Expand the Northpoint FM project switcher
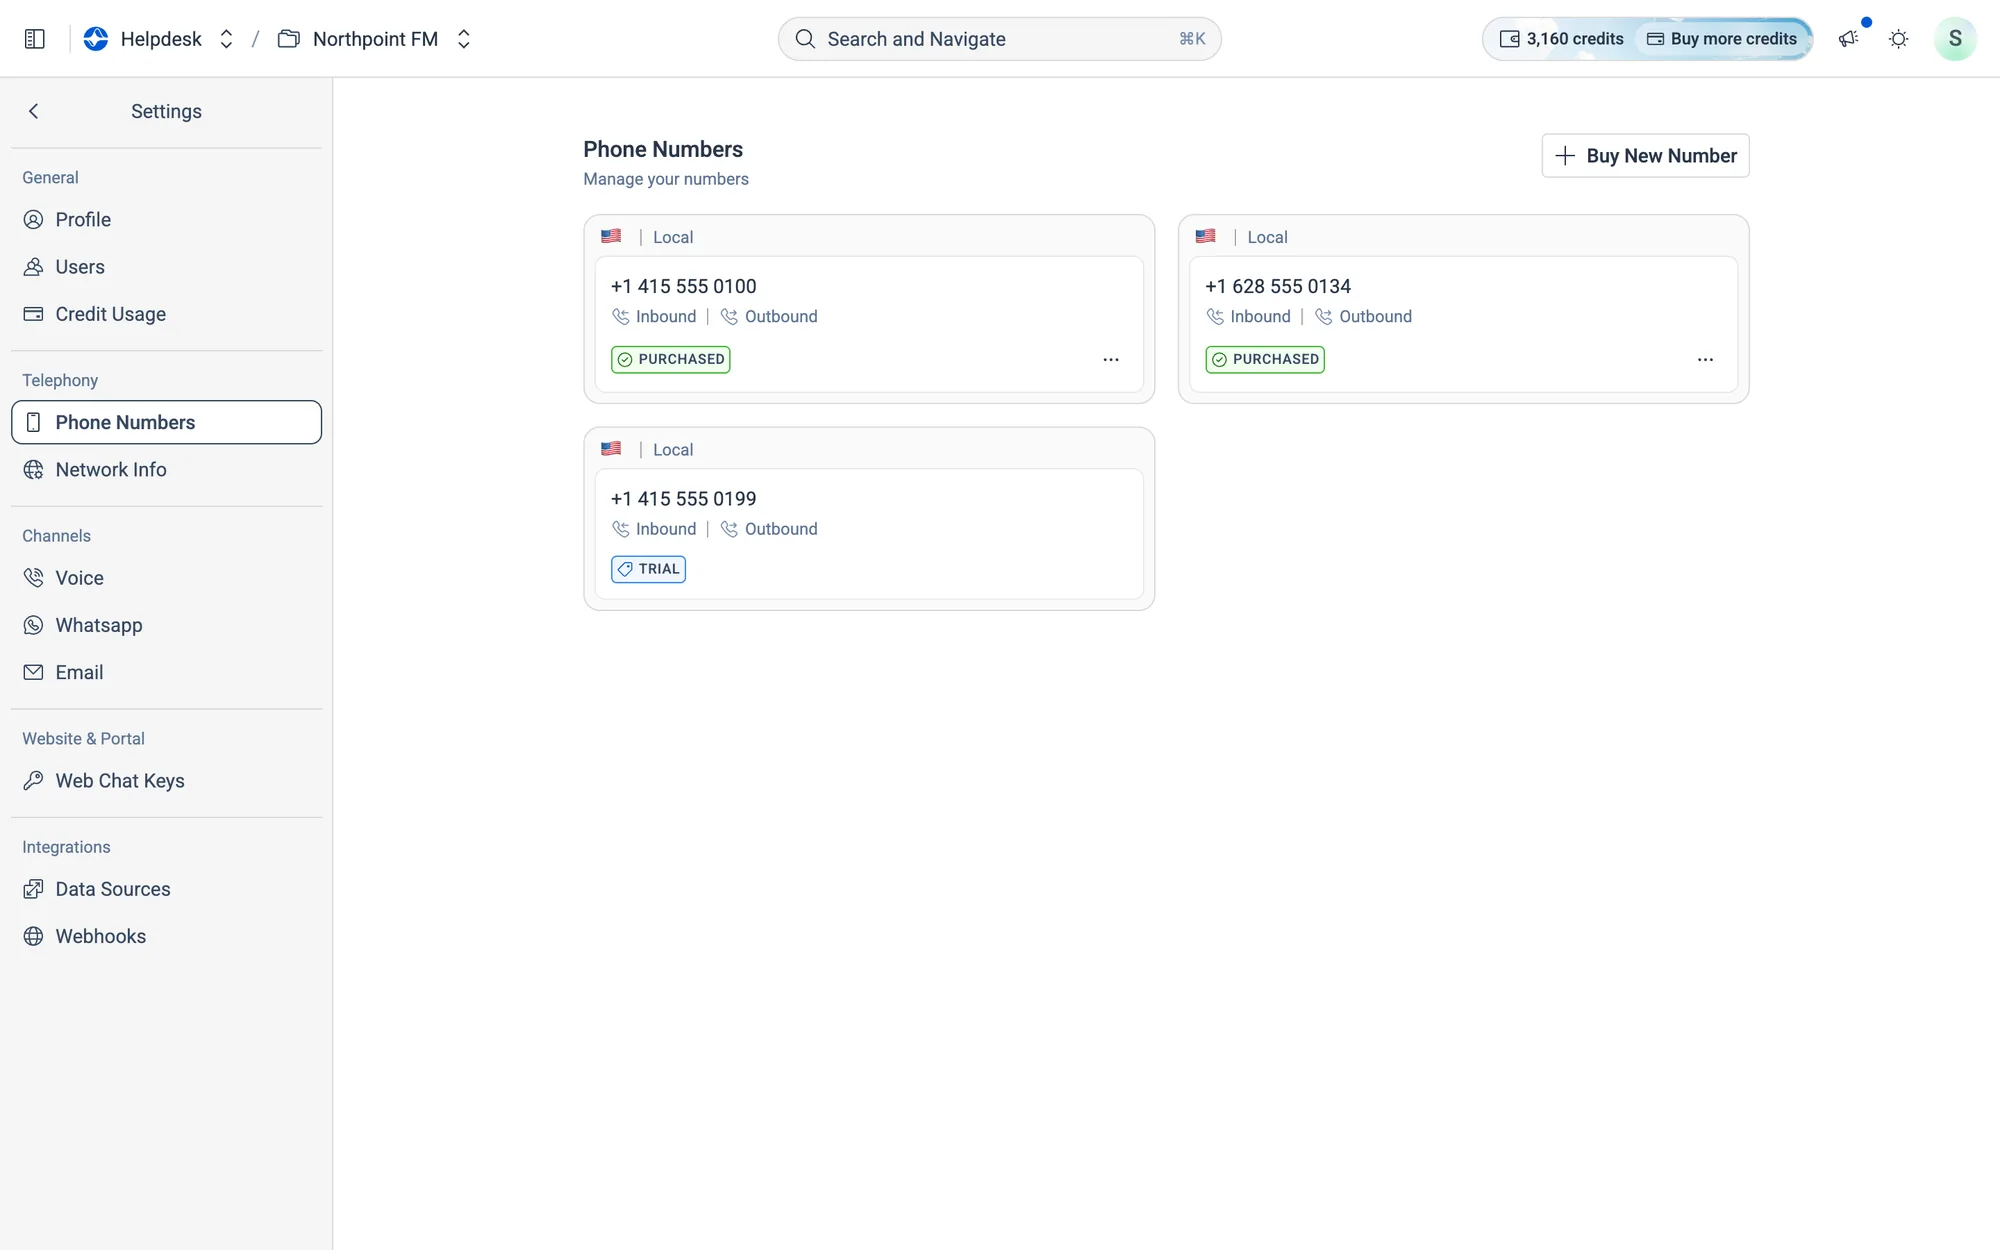Viewport: 2000px width, 1250px height. point(463,39)
